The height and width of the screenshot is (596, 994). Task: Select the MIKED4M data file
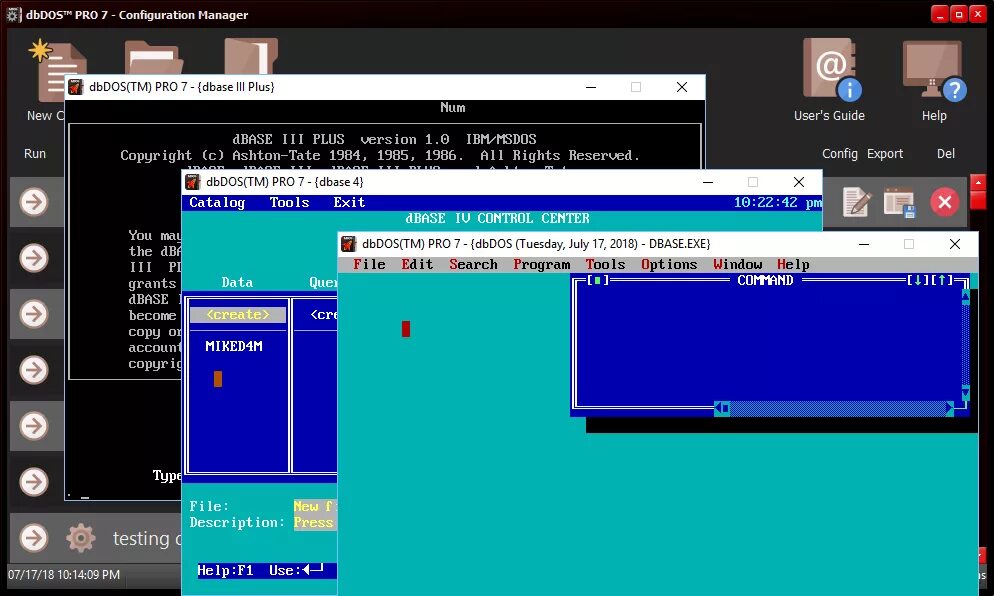coord(234,346)
